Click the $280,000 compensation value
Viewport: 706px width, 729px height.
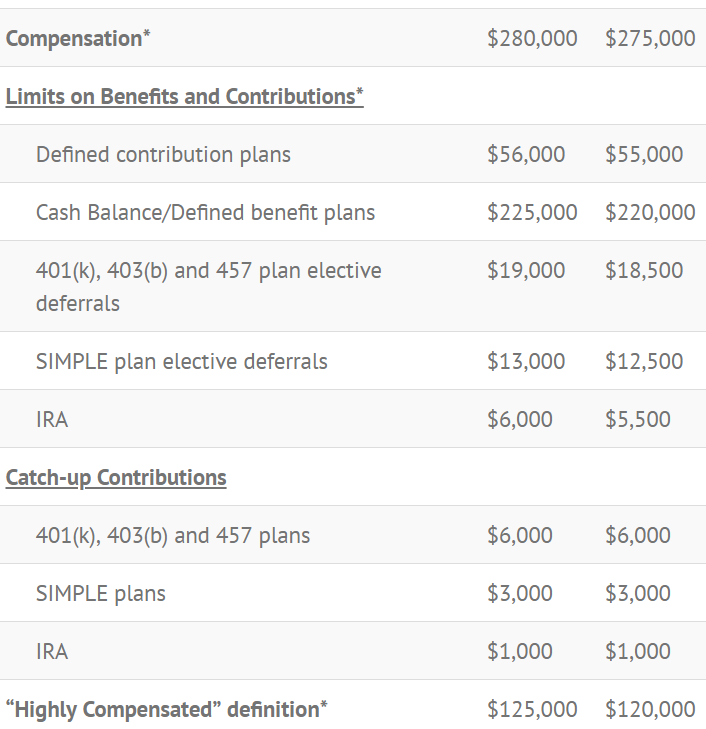532,39
